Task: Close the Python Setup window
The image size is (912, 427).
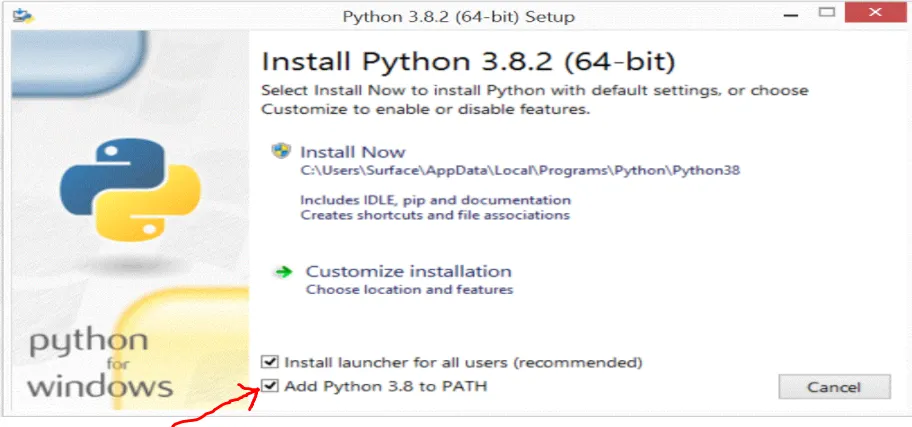Action: click(x=875, y=12)
